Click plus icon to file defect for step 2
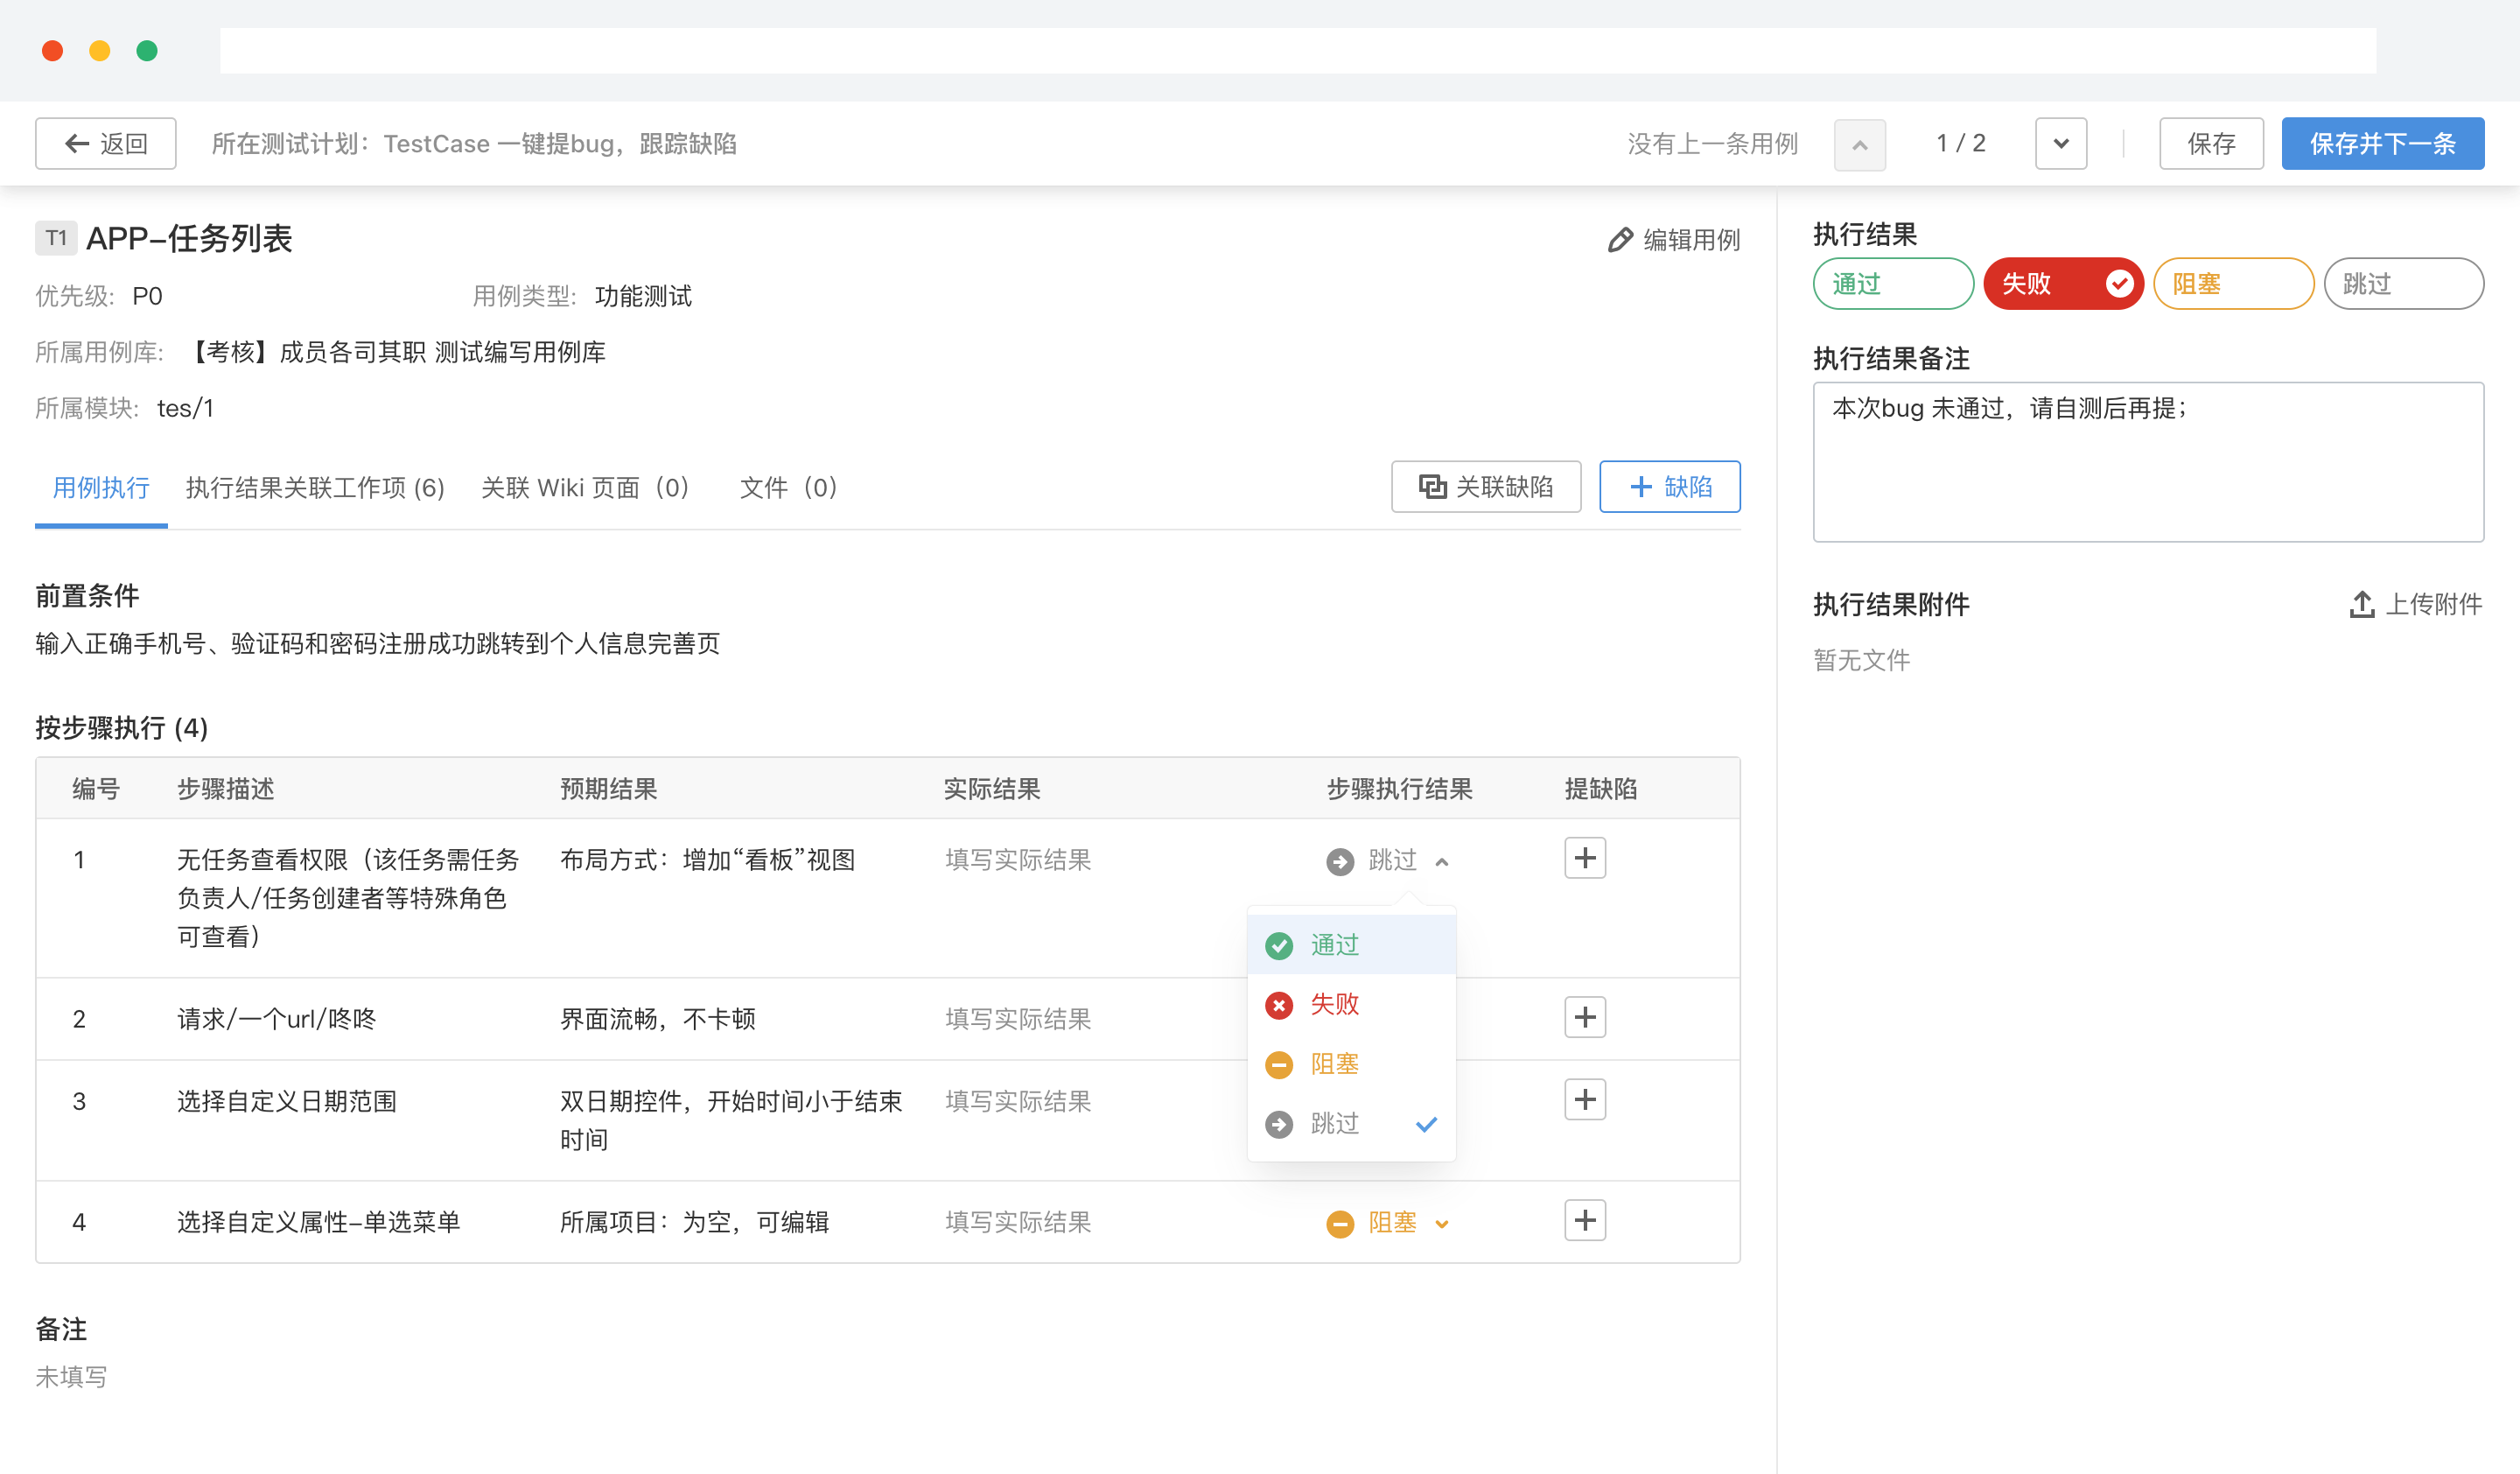2520x1474 pixels. (1585, 1017)
